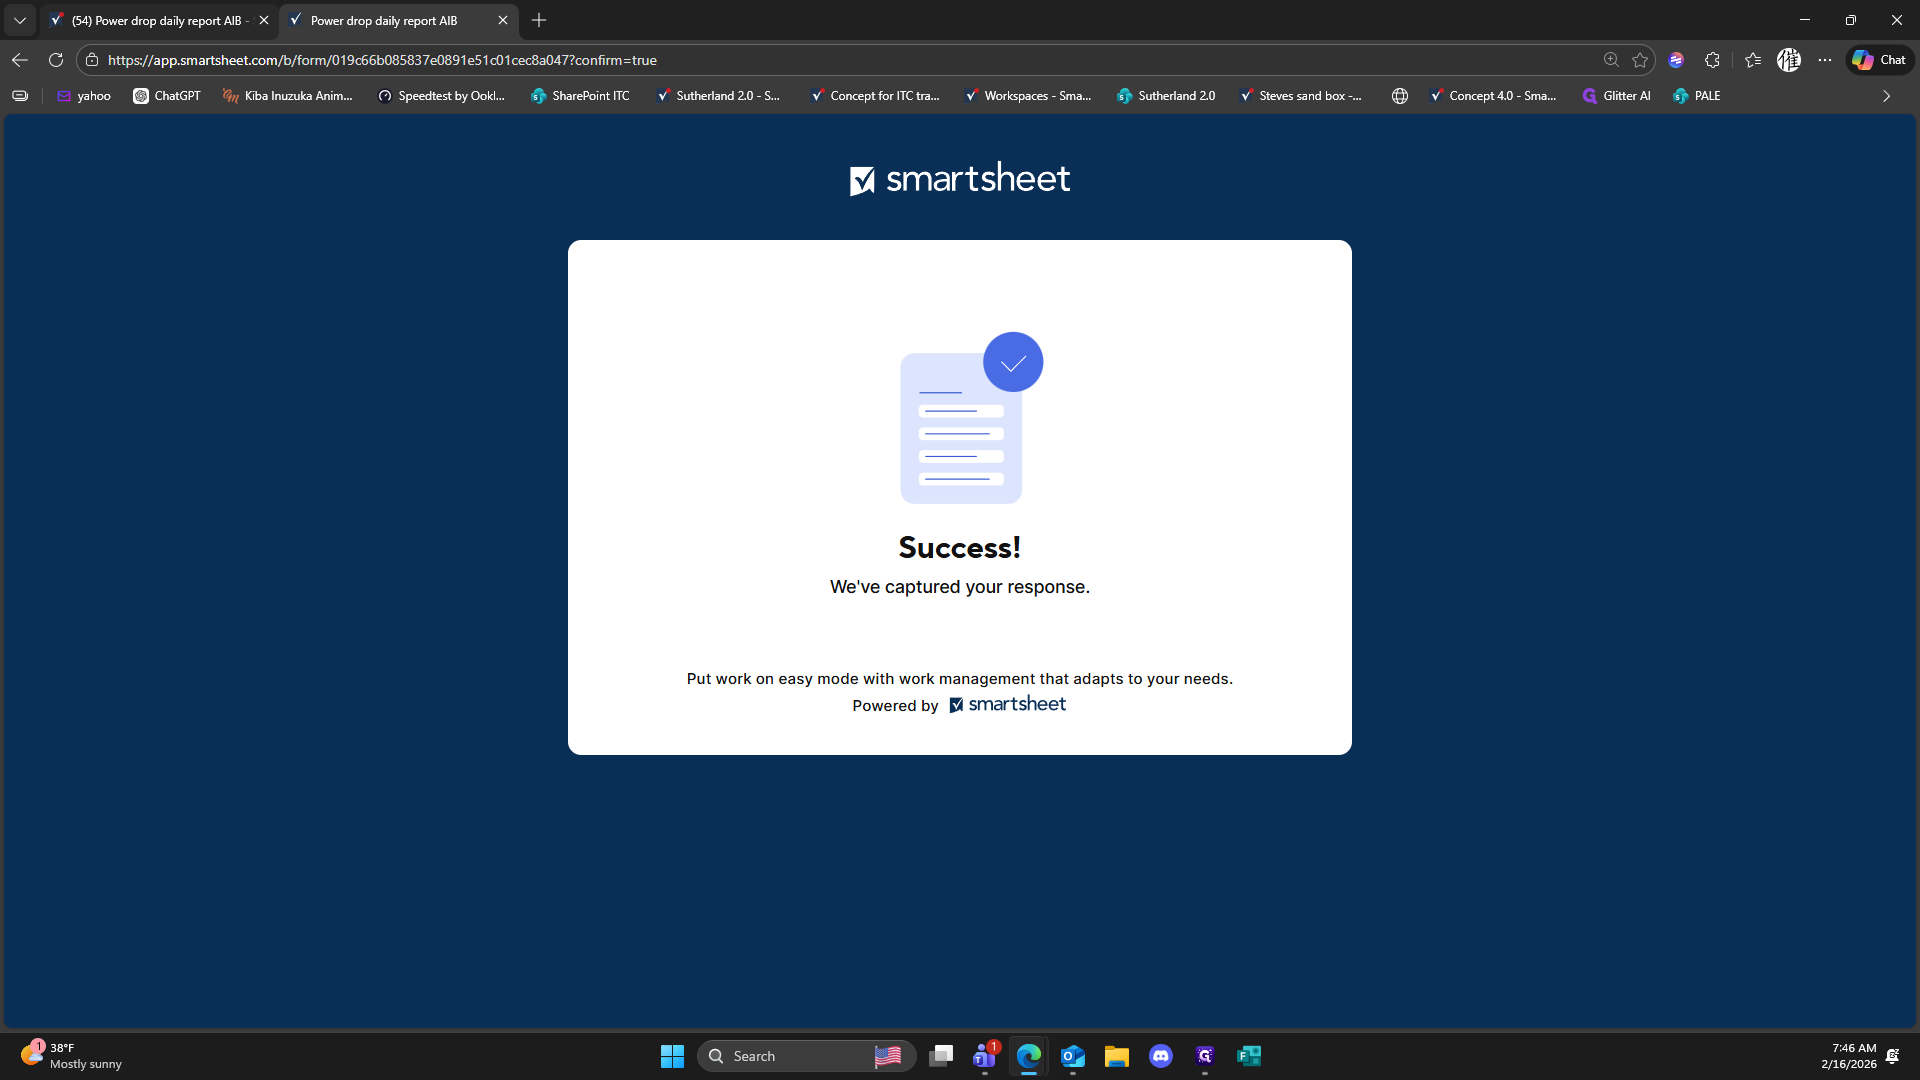Expand the bookmarks bar overflow chevron

tap(1886, 96)
